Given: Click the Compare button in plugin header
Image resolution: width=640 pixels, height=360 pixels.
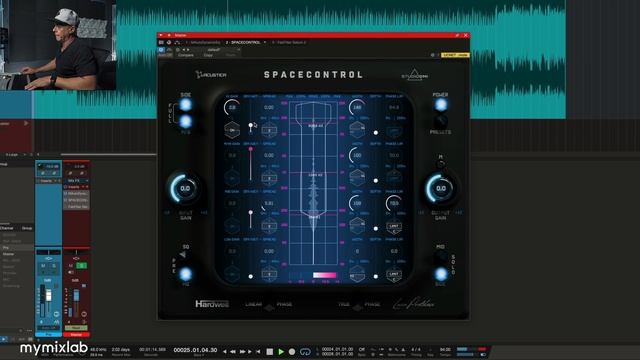Looking at the screenshot, I should pyautogui.click(x=186, y=55).
